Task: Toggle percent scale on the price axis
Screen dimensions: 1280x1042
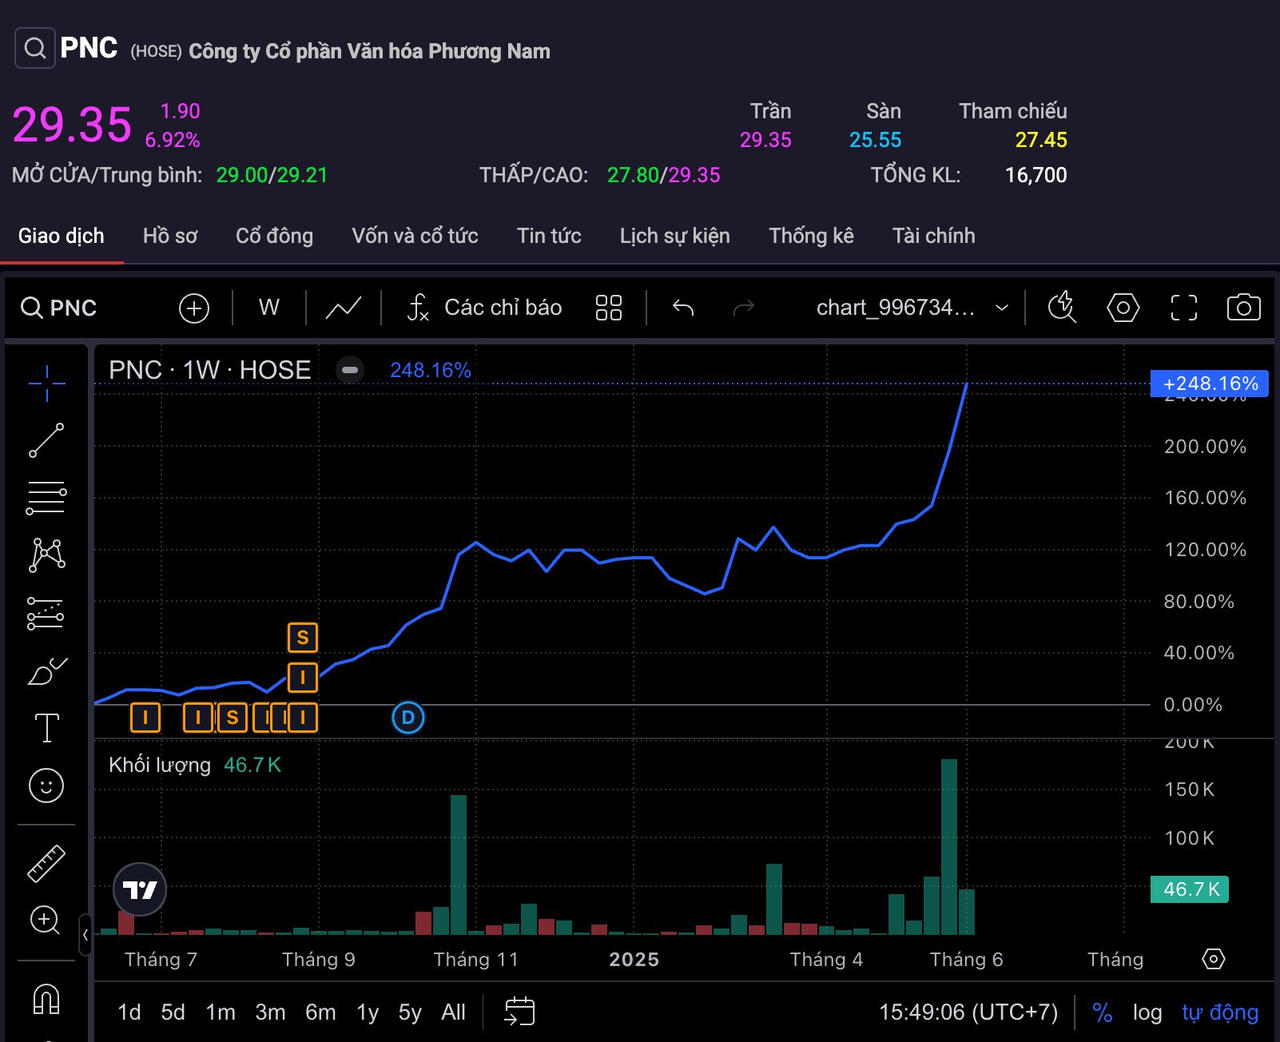Action: click(1102, 1012)
